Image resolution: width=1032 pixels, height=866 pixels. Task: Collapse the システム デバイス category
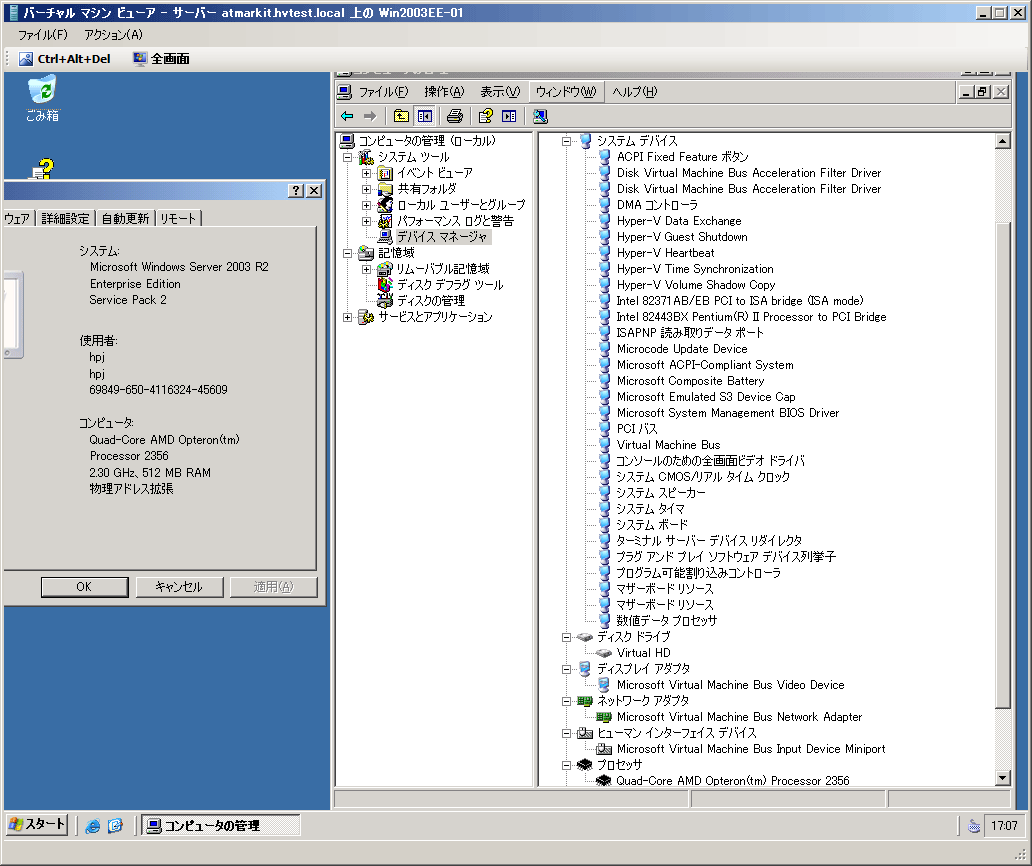pyautogui.click(x=566, y=141)
